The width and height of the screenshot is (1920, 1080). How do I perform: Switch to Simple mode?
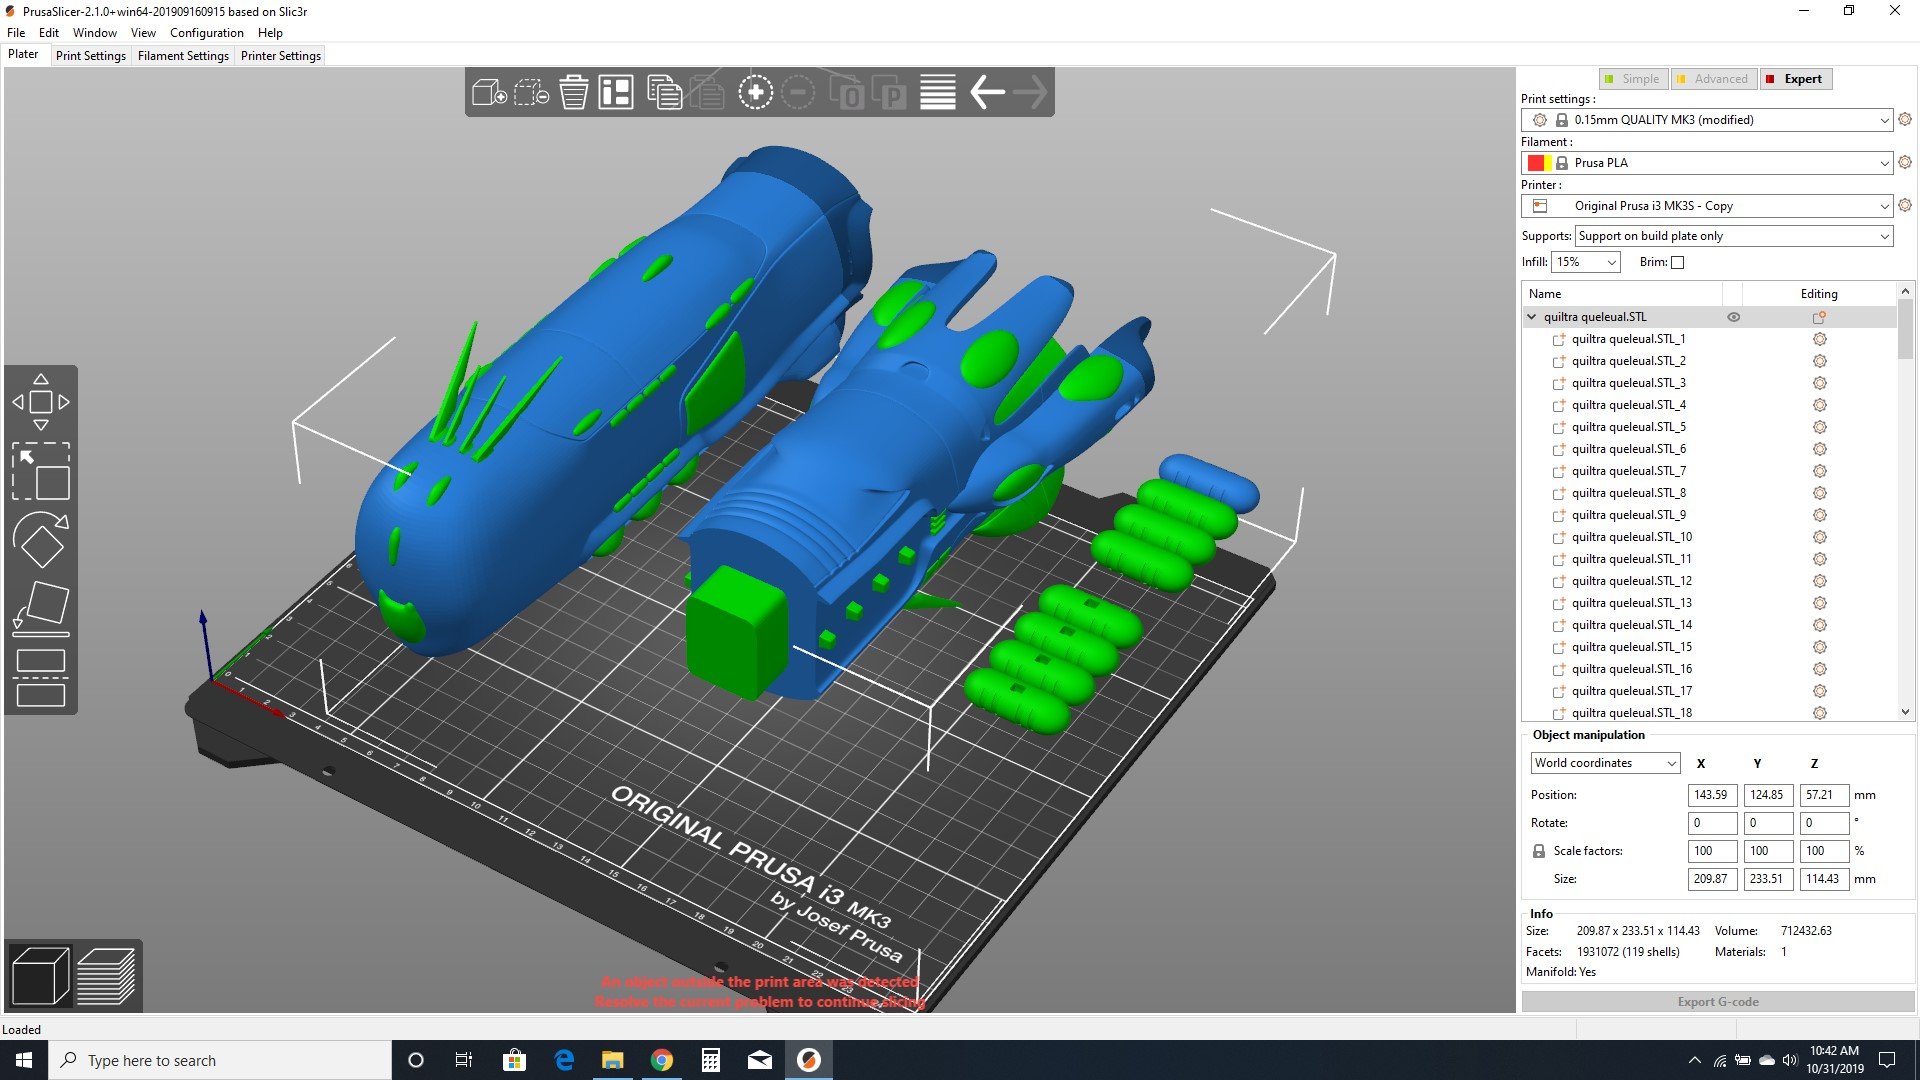point(1631,79)
